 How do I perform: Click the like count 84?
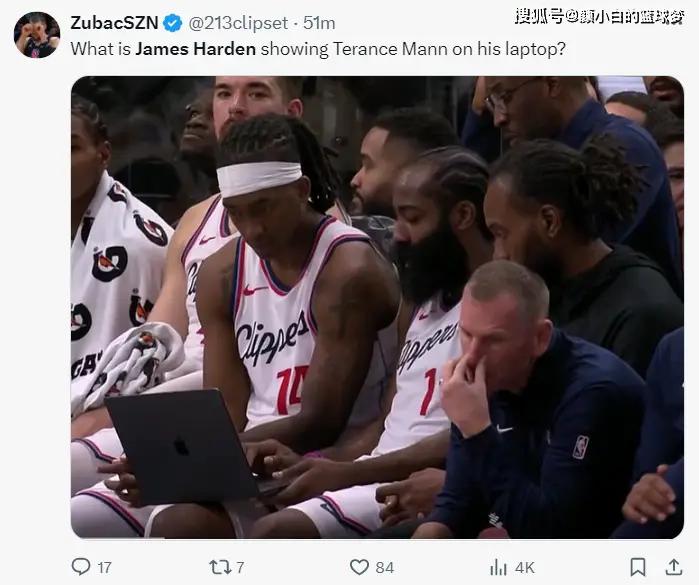(x=384, y=568)
